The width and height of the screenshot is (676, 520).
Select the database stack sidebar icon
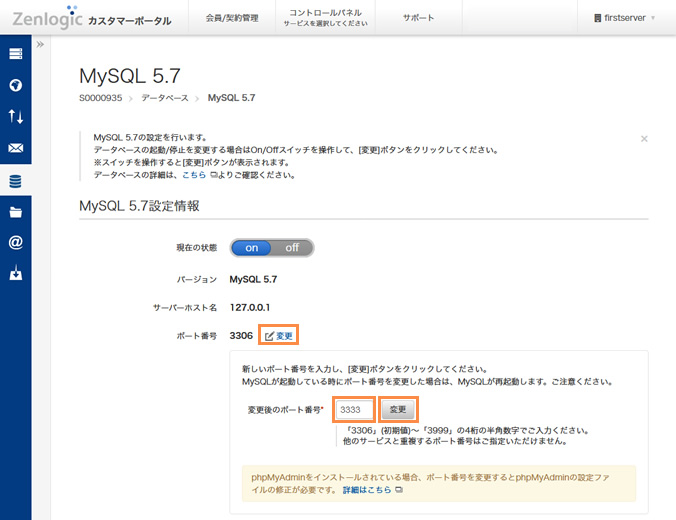point(16,182)
